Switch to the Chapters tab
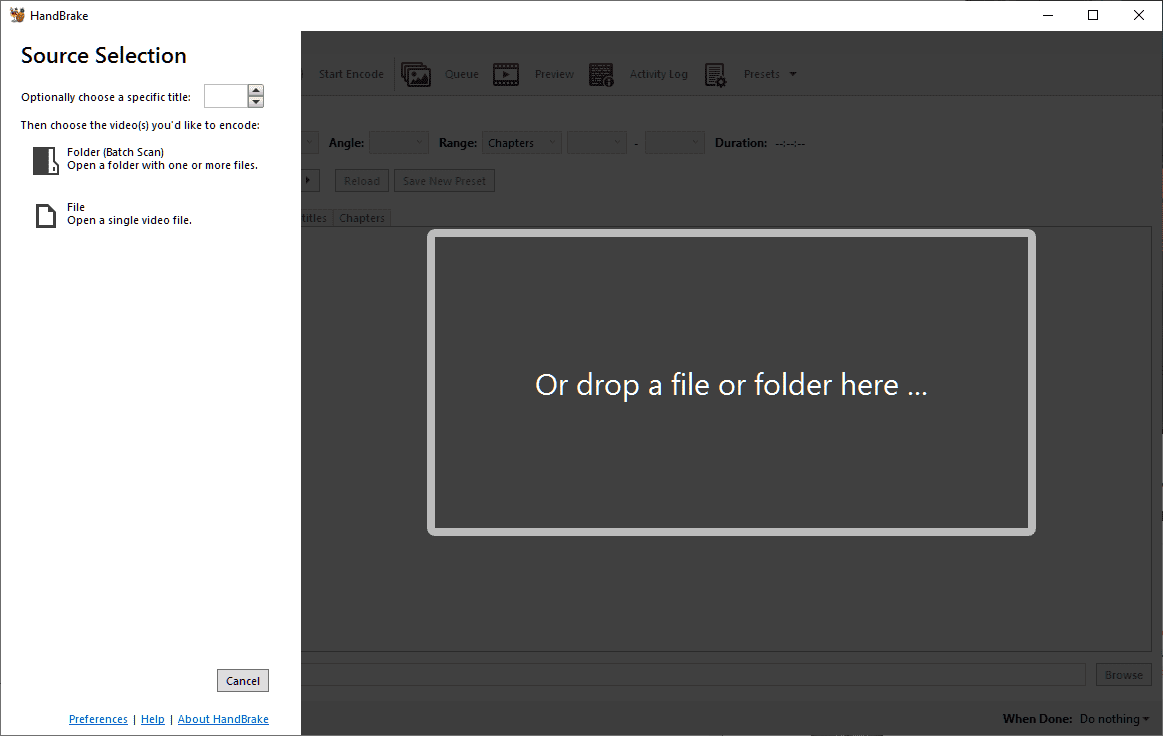 361,217
